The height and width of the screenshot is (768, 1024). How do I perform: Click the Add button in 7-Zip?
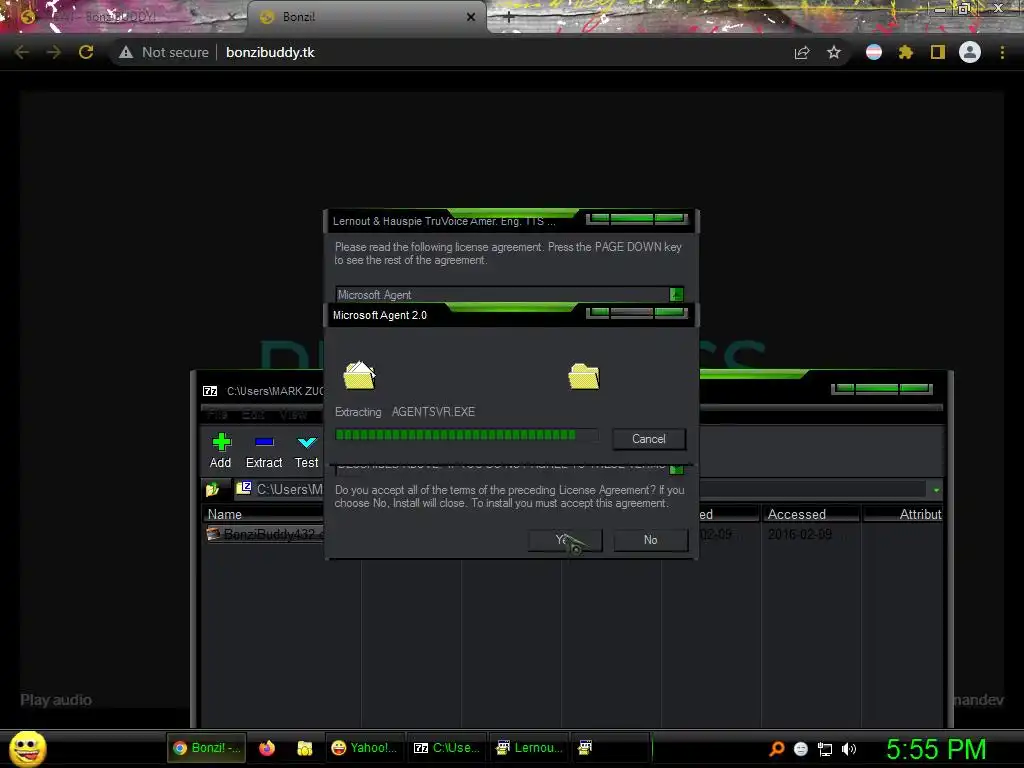[221, 451]
